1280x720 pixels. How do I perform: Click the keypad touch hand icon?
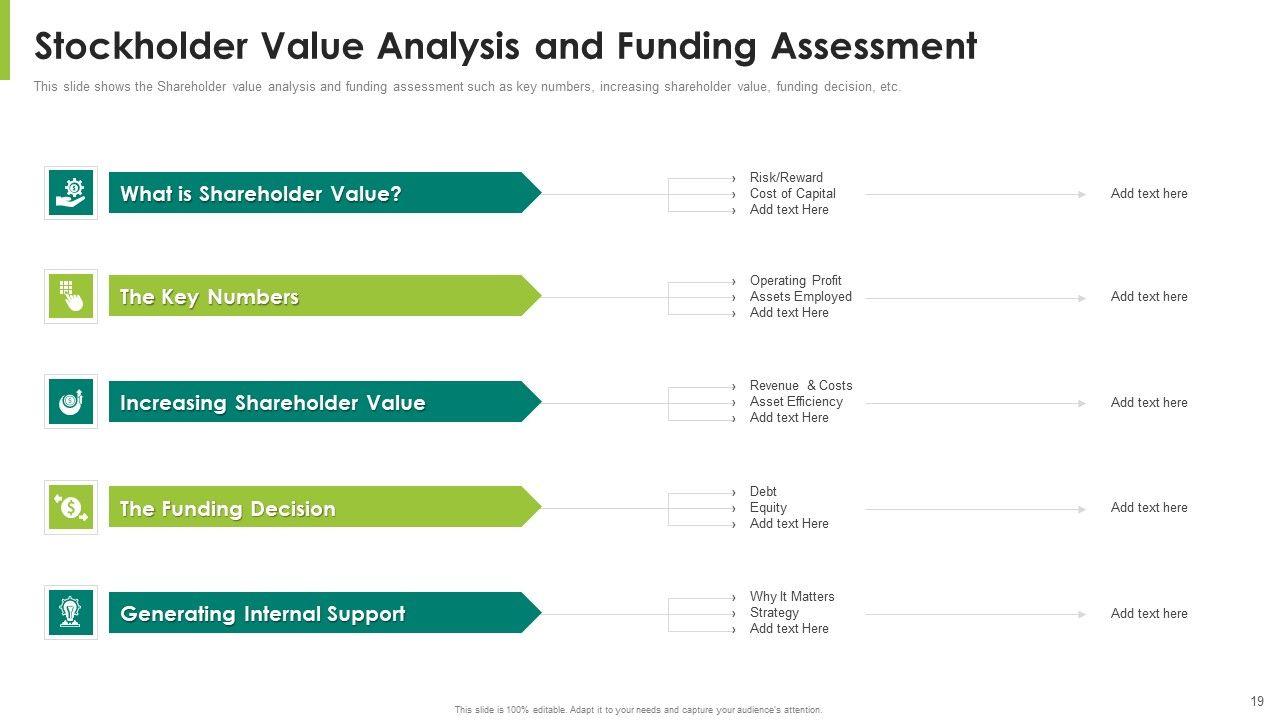(x=71, y=296)
